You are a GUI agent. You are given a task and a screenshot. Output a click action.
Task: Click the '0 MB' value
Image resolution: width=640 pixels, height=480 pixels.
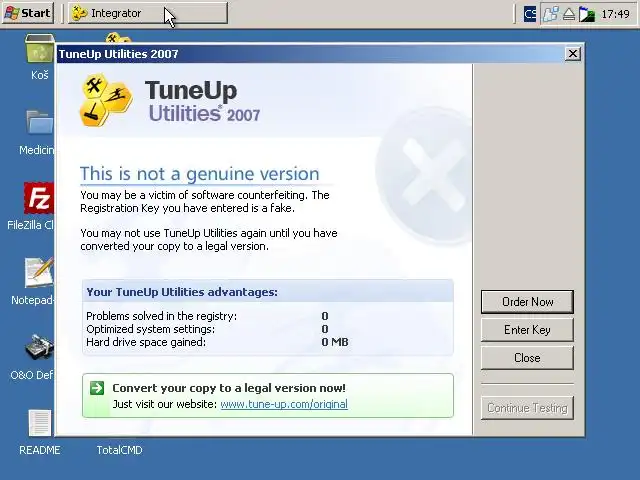[x=335, y=342]
